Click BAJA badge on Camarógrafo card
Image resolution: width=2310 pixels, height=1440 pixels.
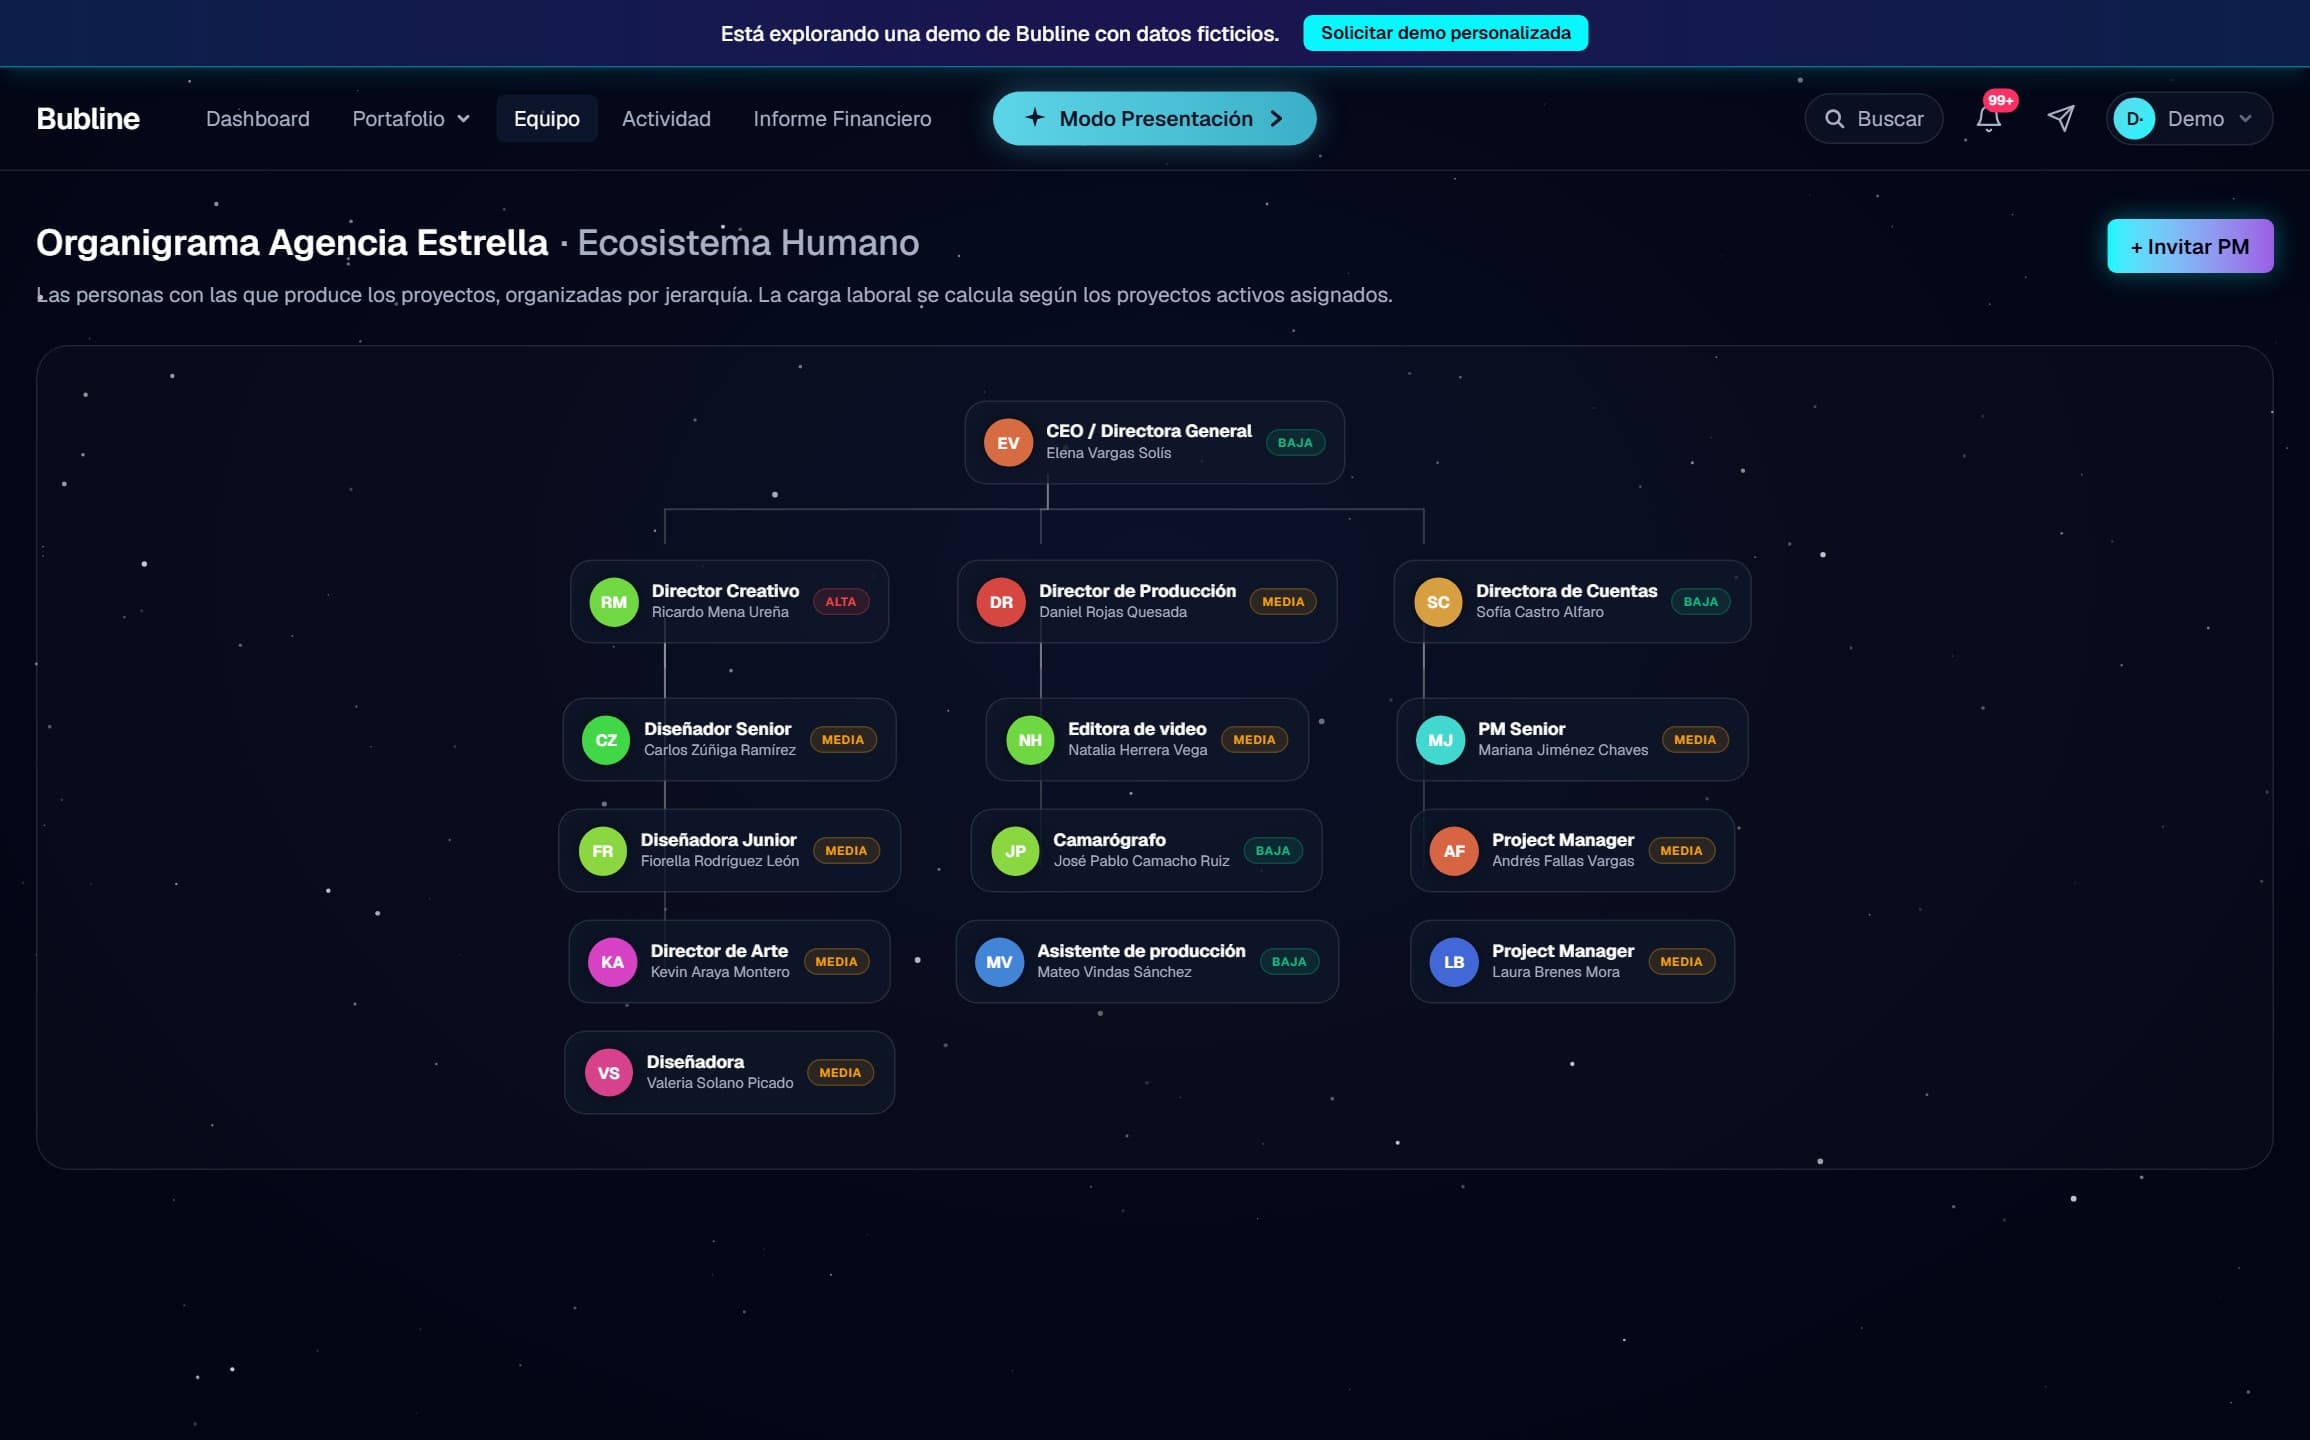(1272, 851)
